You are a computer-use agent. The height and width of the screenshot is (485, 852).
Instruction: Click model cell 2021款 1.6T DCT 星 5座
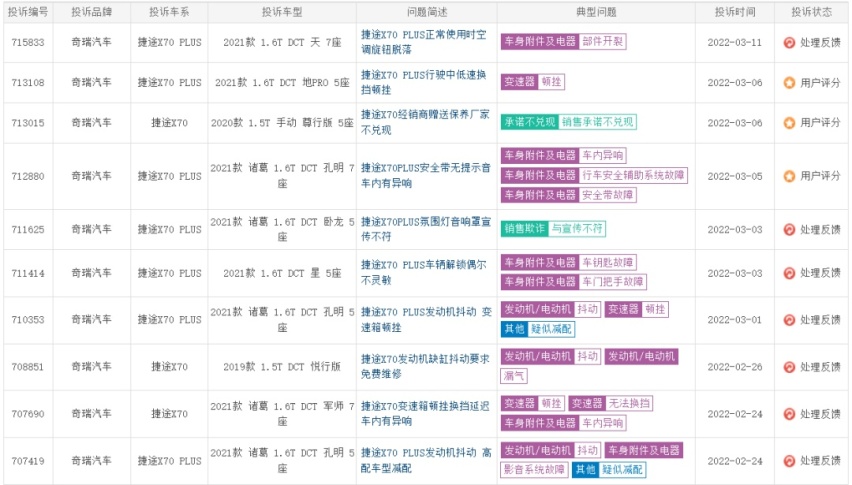pos(282,273)
